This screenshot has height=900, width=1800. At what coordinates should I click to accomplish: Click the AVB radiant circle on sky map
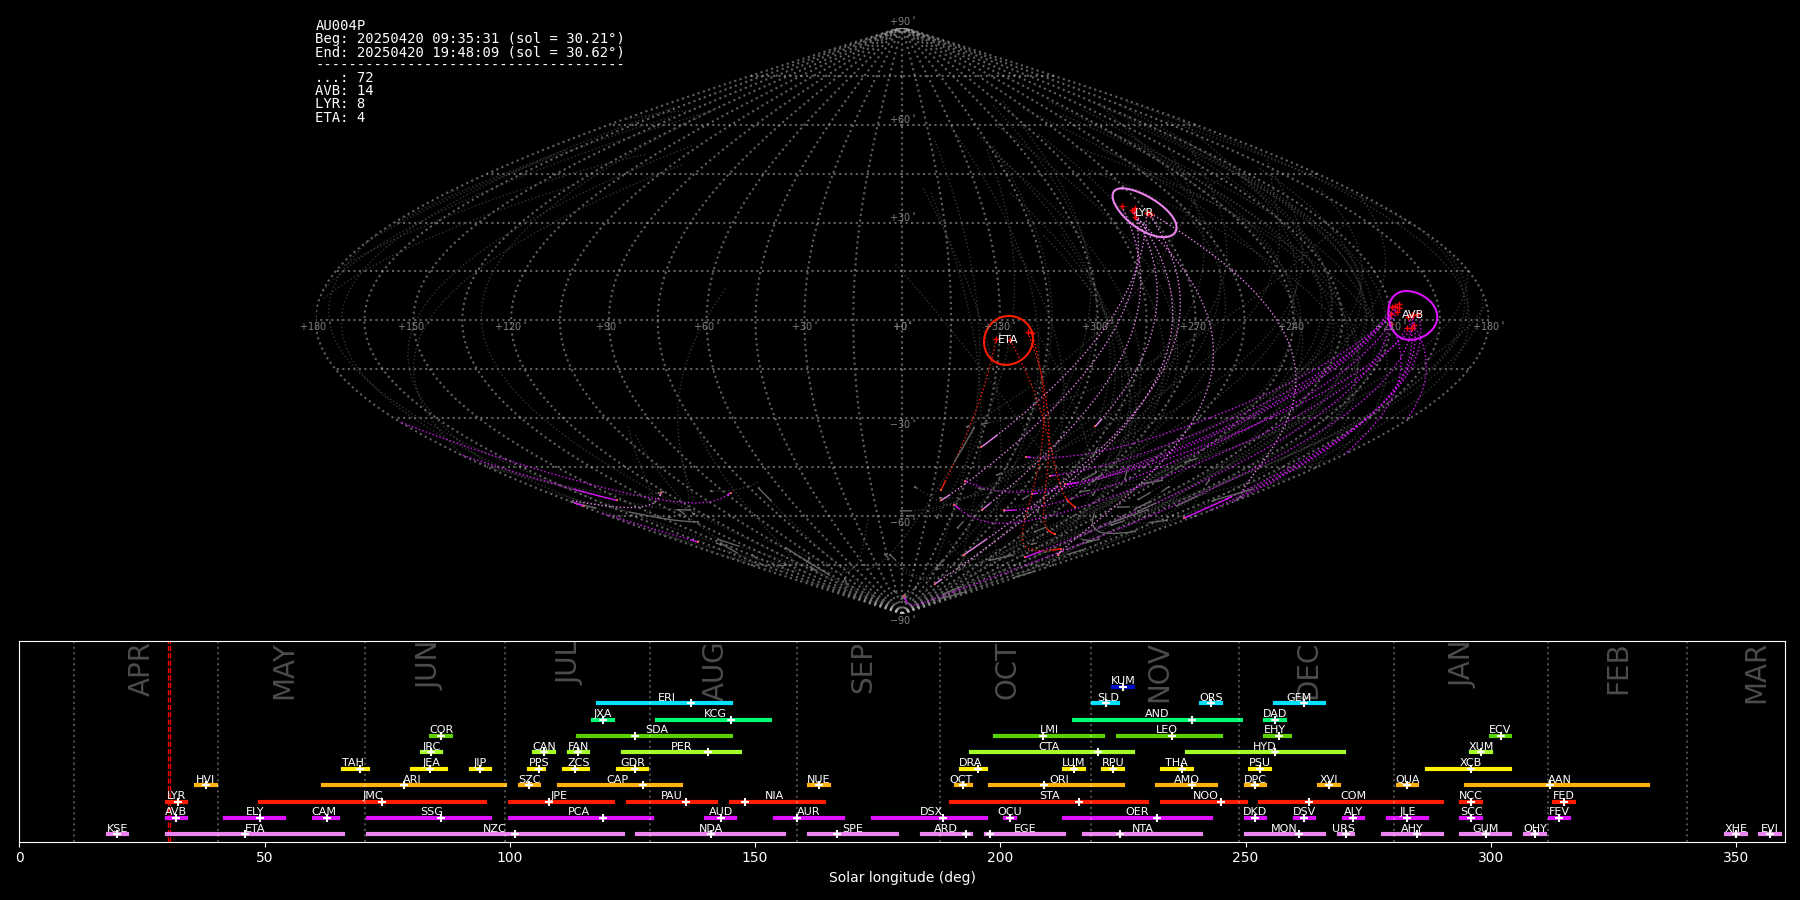1412,315
